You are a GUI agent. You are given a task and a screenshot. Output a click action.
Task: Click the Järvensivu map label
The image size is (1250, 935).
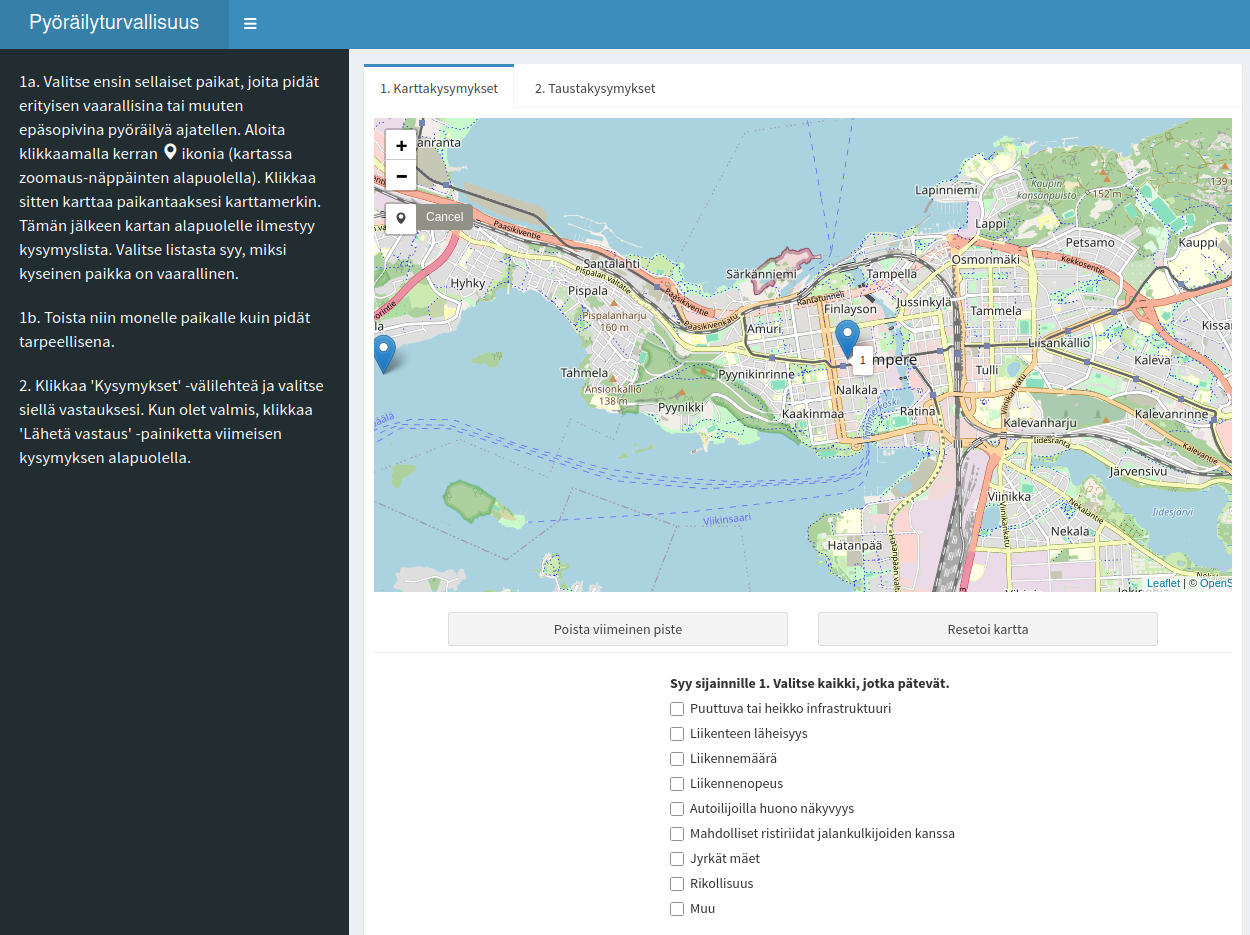1138,471
